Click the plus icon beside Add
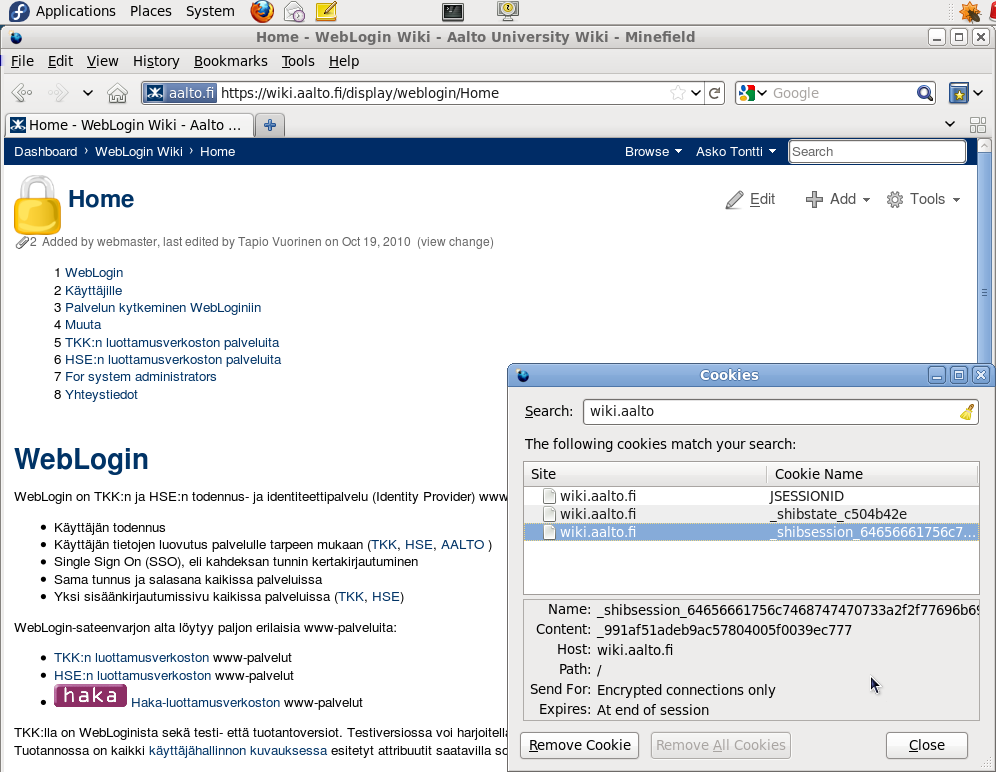The height and width of the screenshot is (772, 996). (x=814, y=200)
